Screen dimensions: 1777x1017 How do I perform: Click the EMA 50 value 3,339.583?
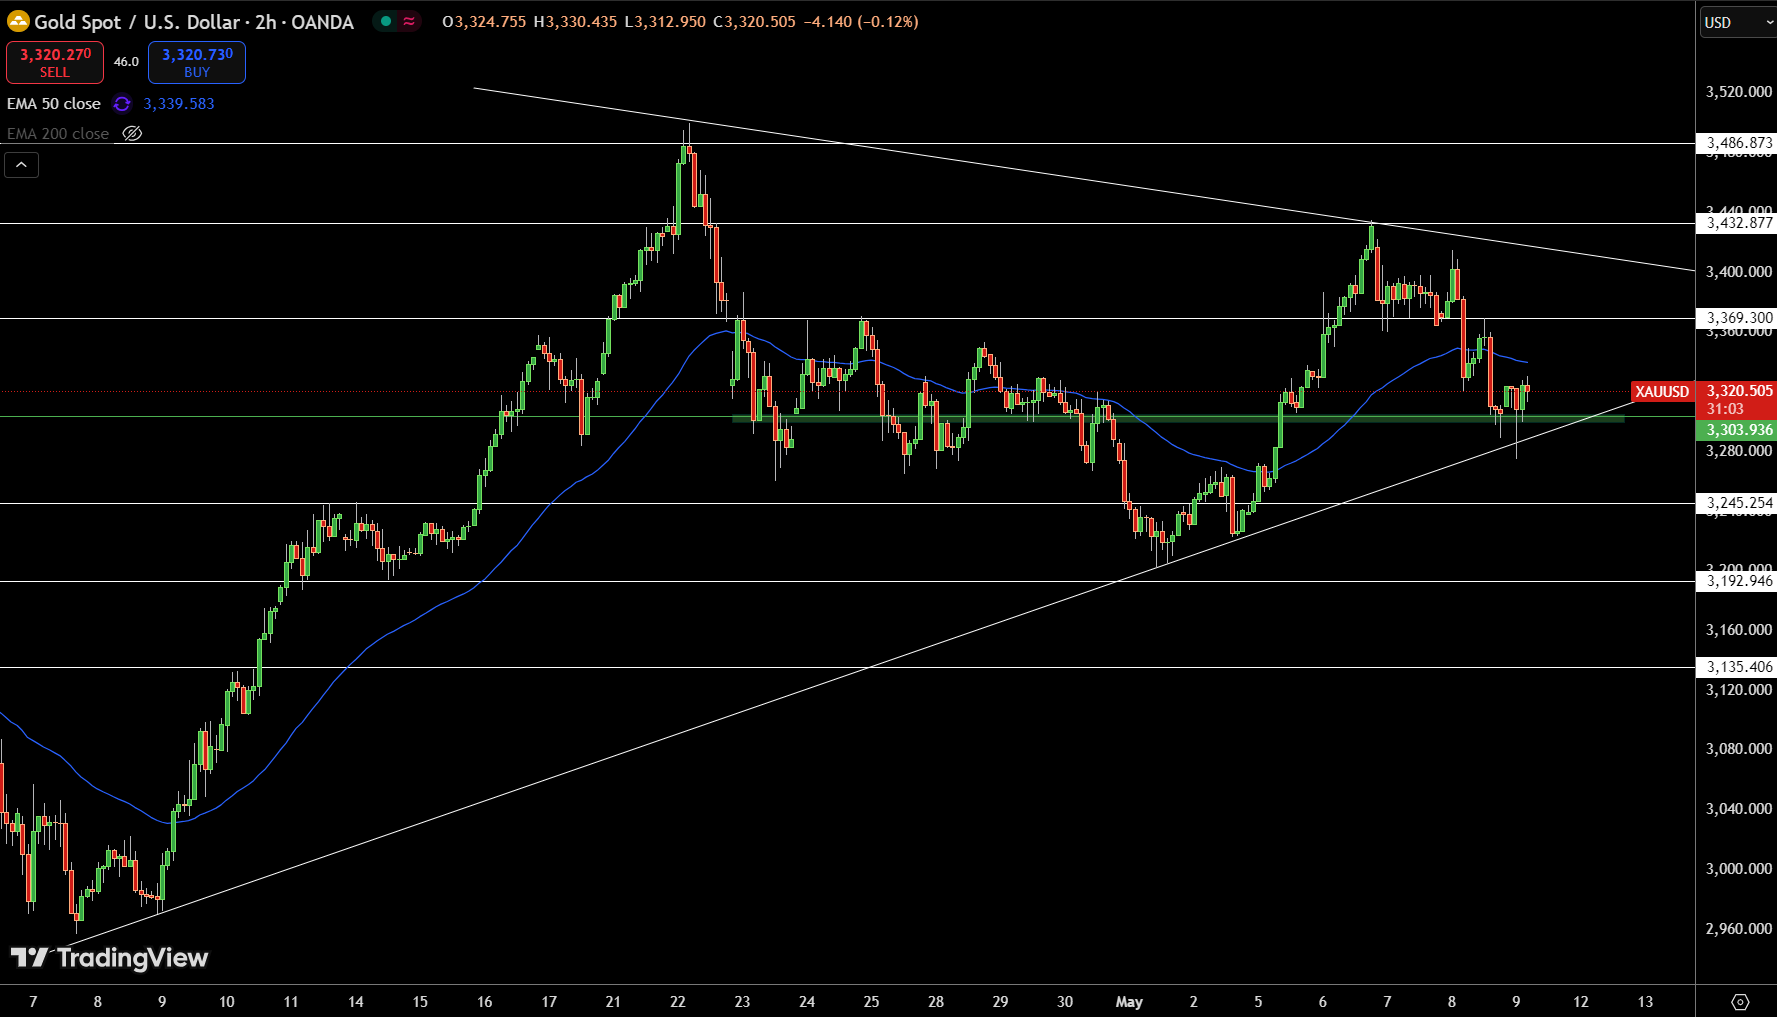[179, 104]
